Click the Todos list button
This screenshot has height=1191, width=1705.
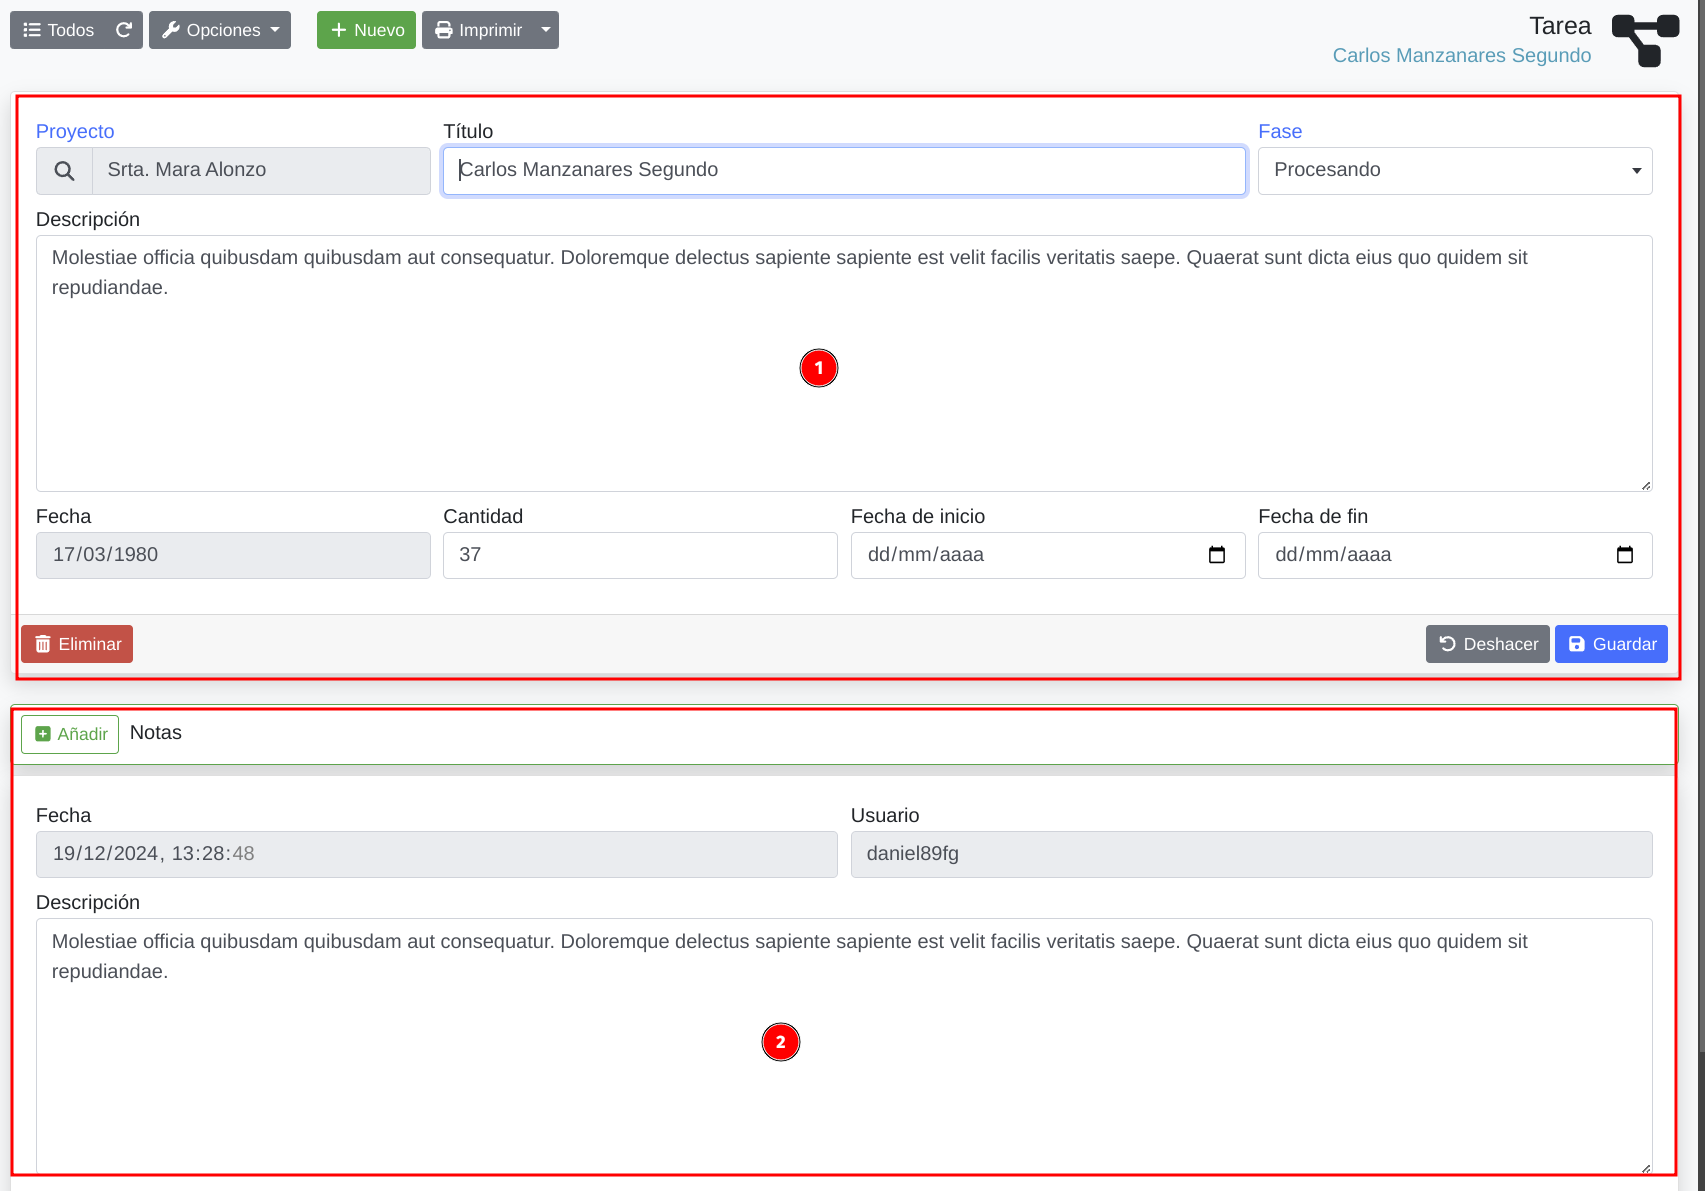pos(58,30)
